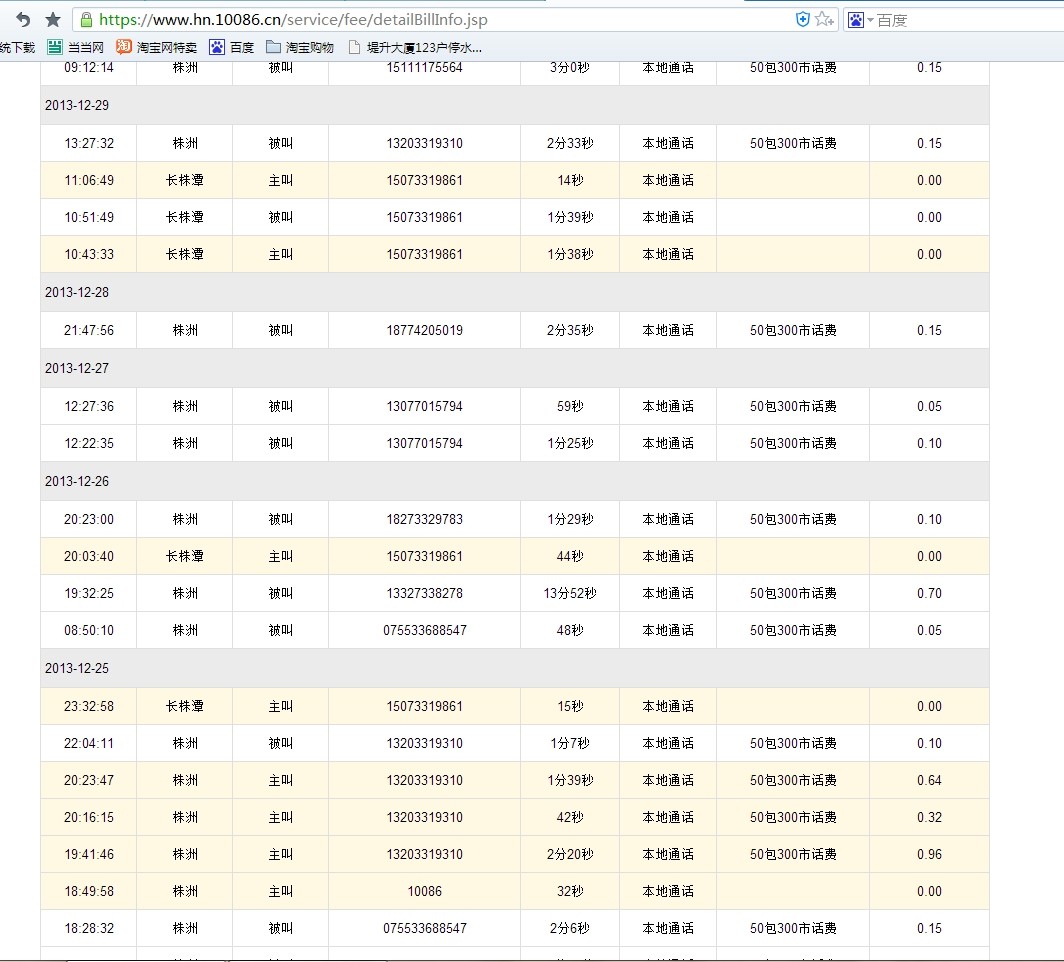Click the undo/back arrow icon

(23, 20)
